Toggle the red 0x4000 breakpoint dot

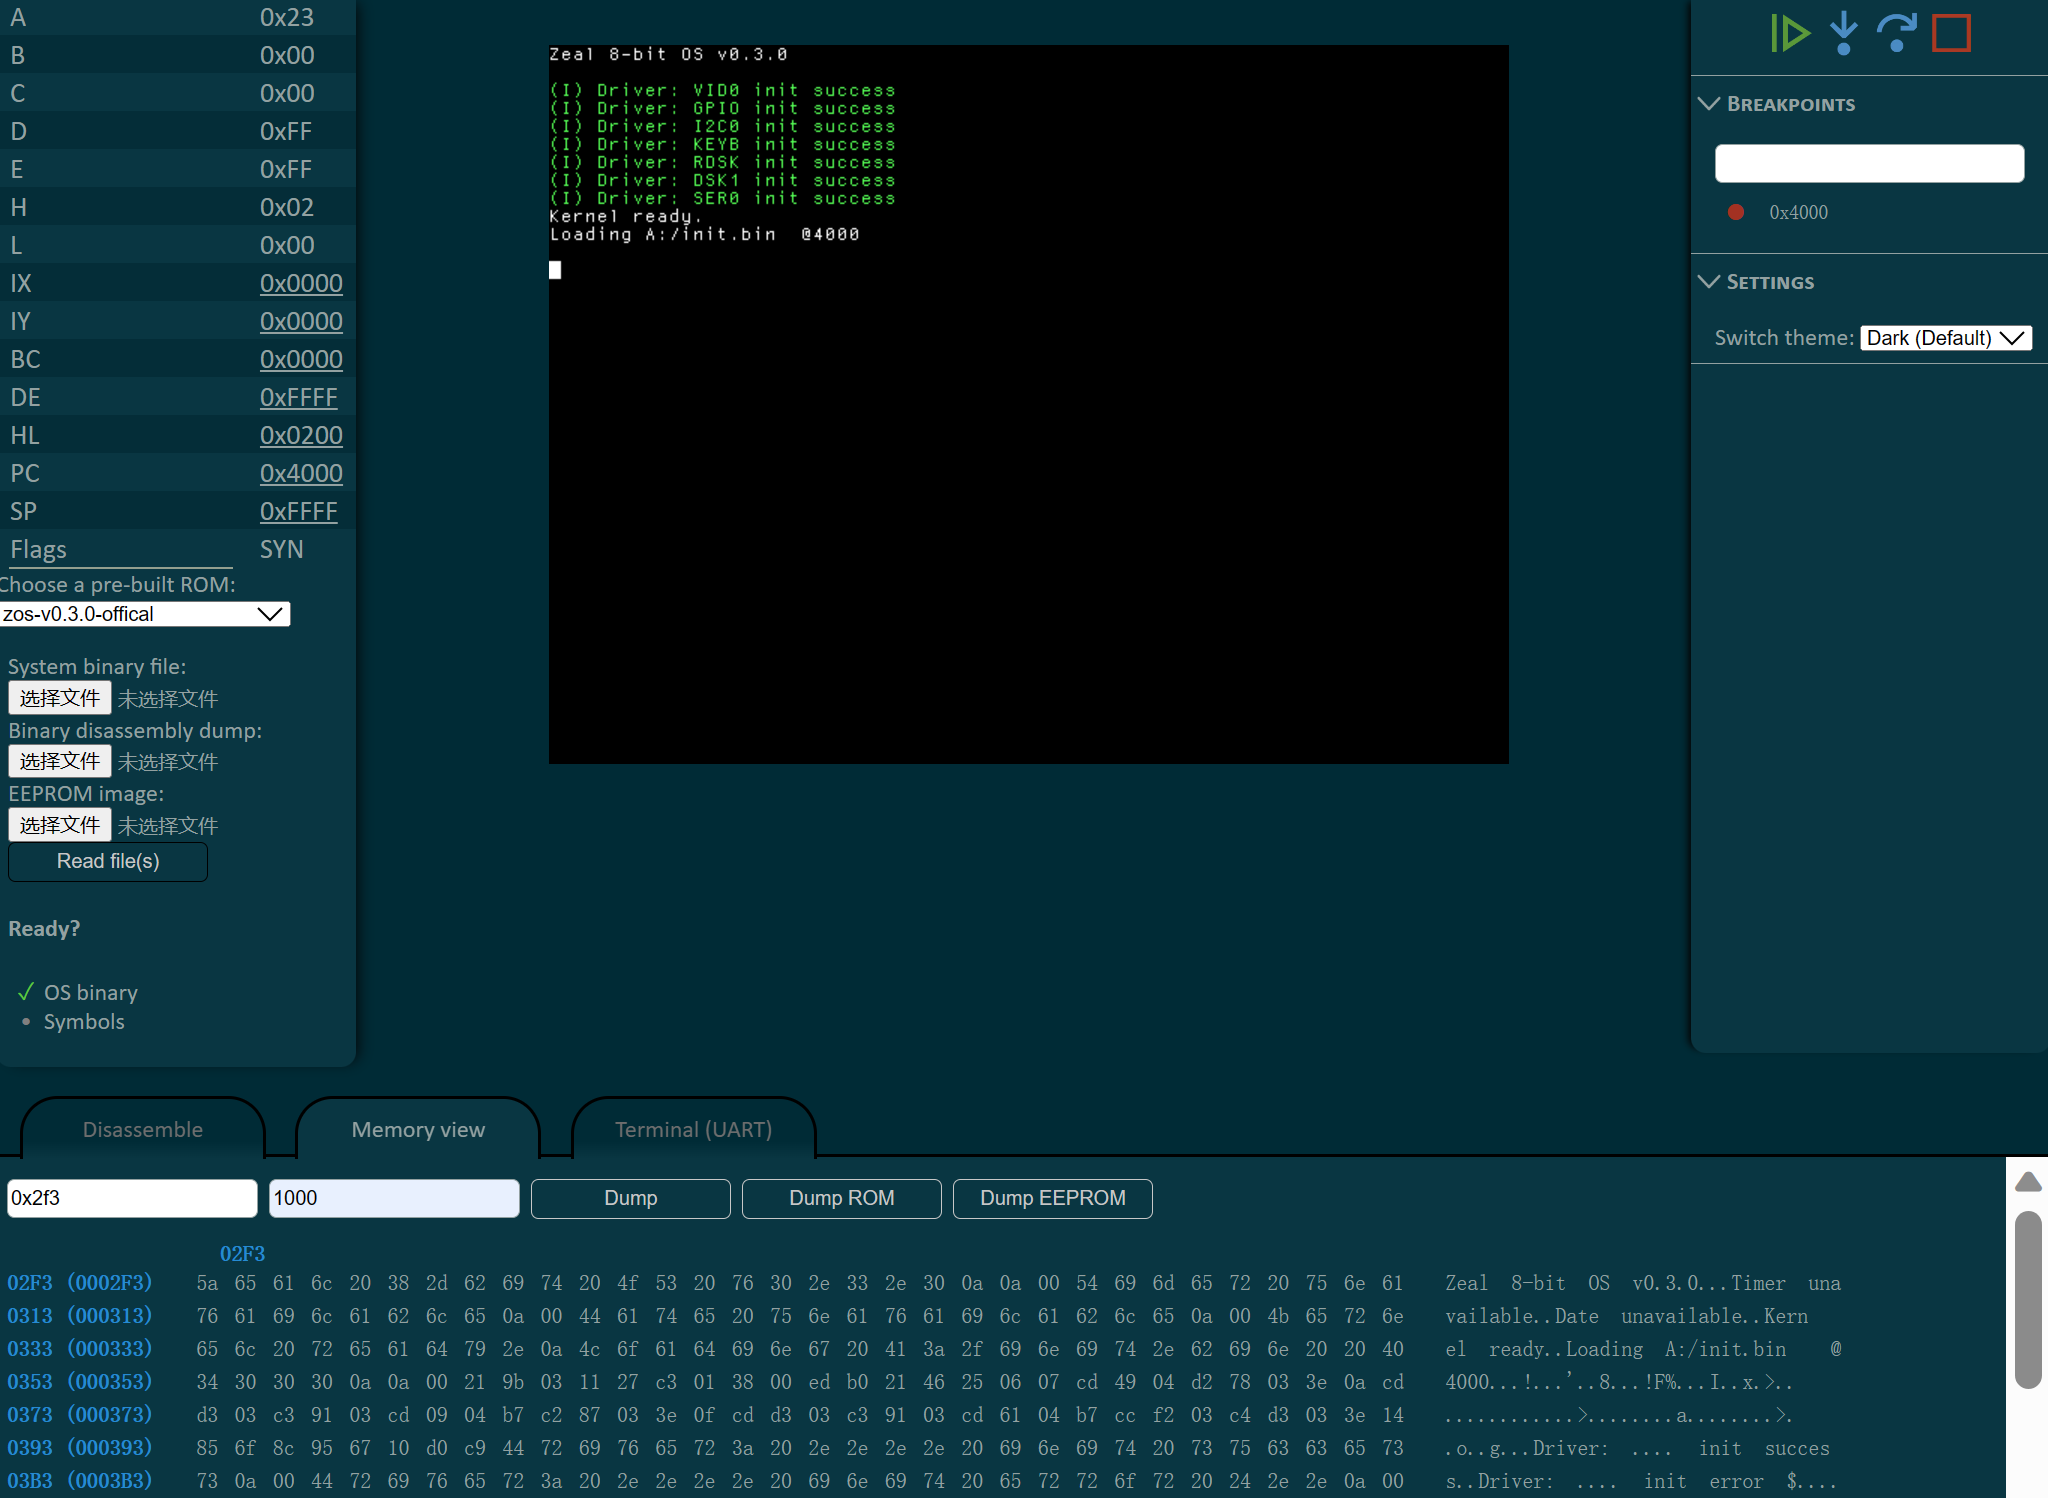pyautogui.click(x=1736, y=212)
